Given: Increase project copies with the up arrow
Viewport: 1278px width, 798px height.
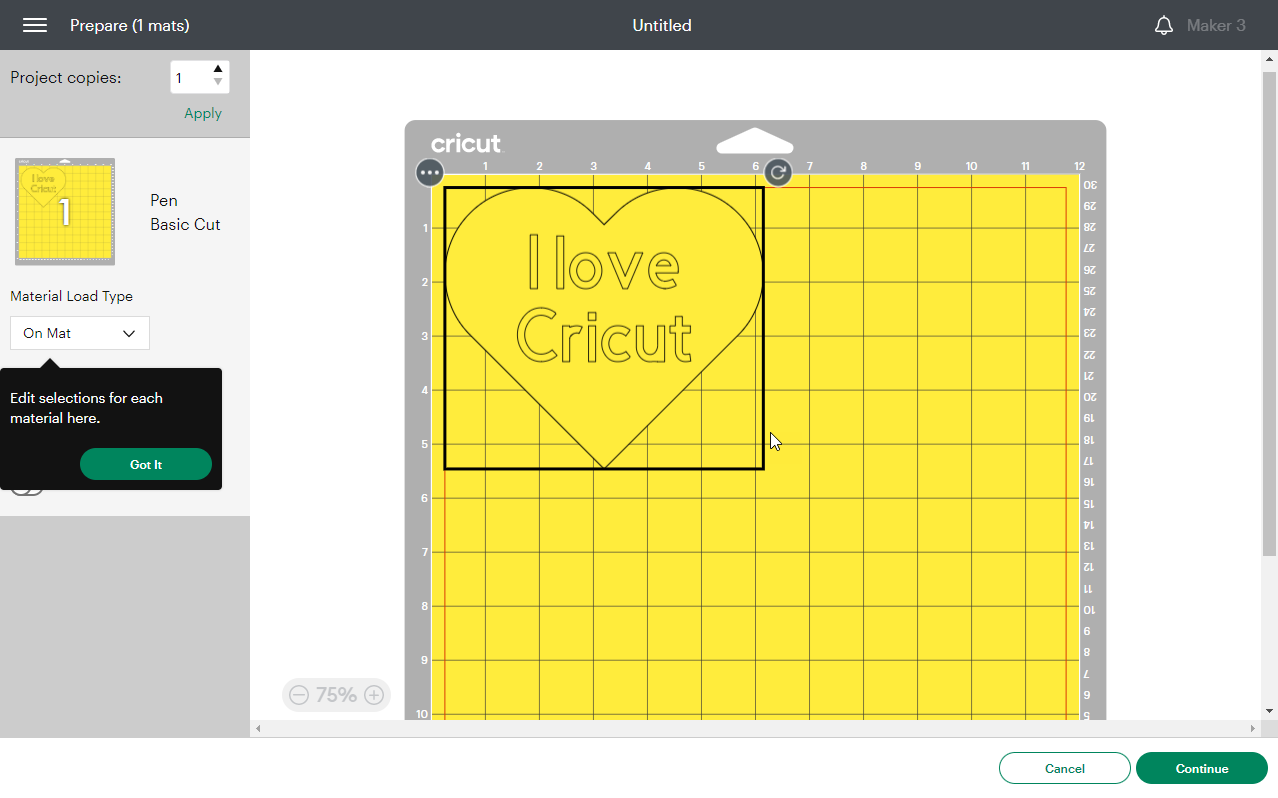Looking at the screenshot, I should click(218, 70).
